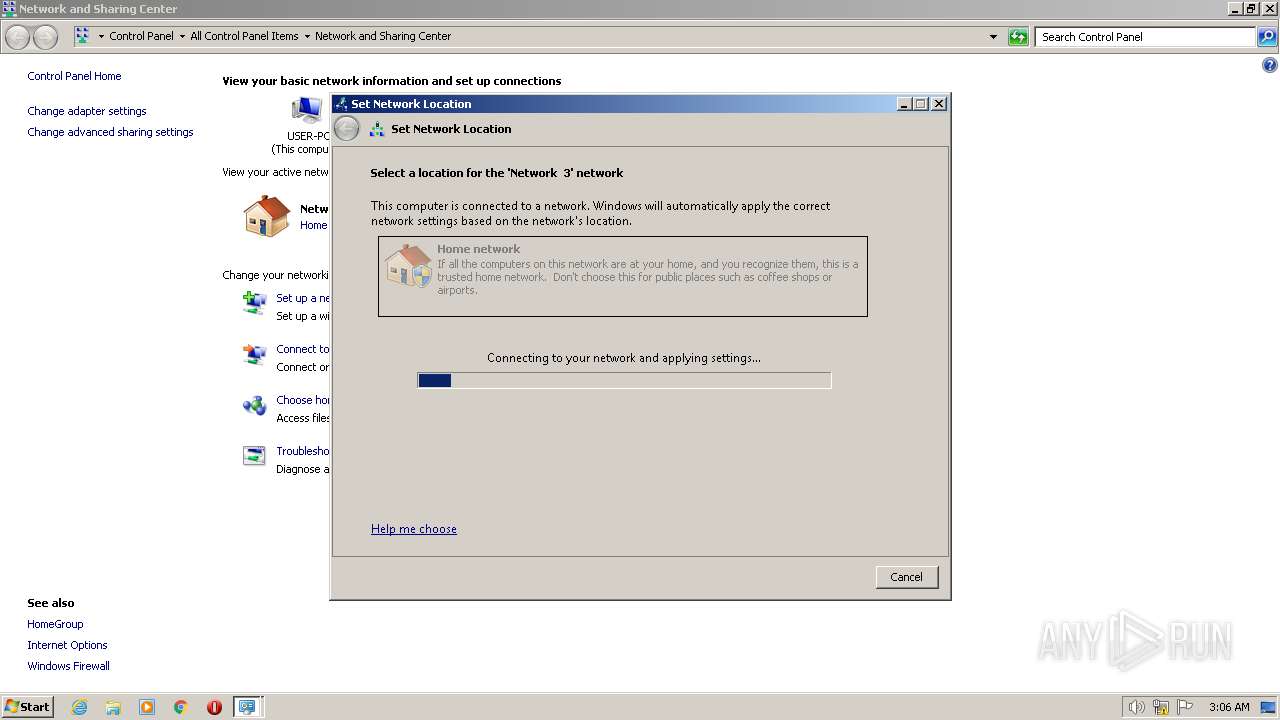Click the explorer Back navigation button
Viewport: 1280px width, 720px height.
pos(18,37)
